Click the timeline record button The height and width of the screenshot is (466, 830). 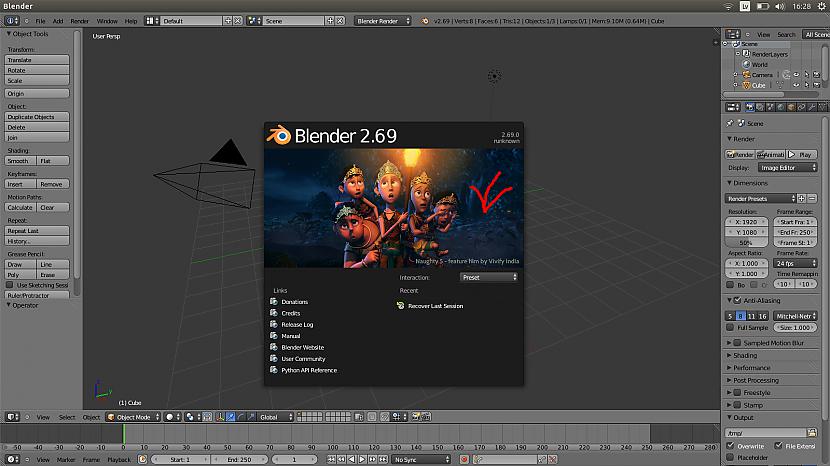[464, 459]
